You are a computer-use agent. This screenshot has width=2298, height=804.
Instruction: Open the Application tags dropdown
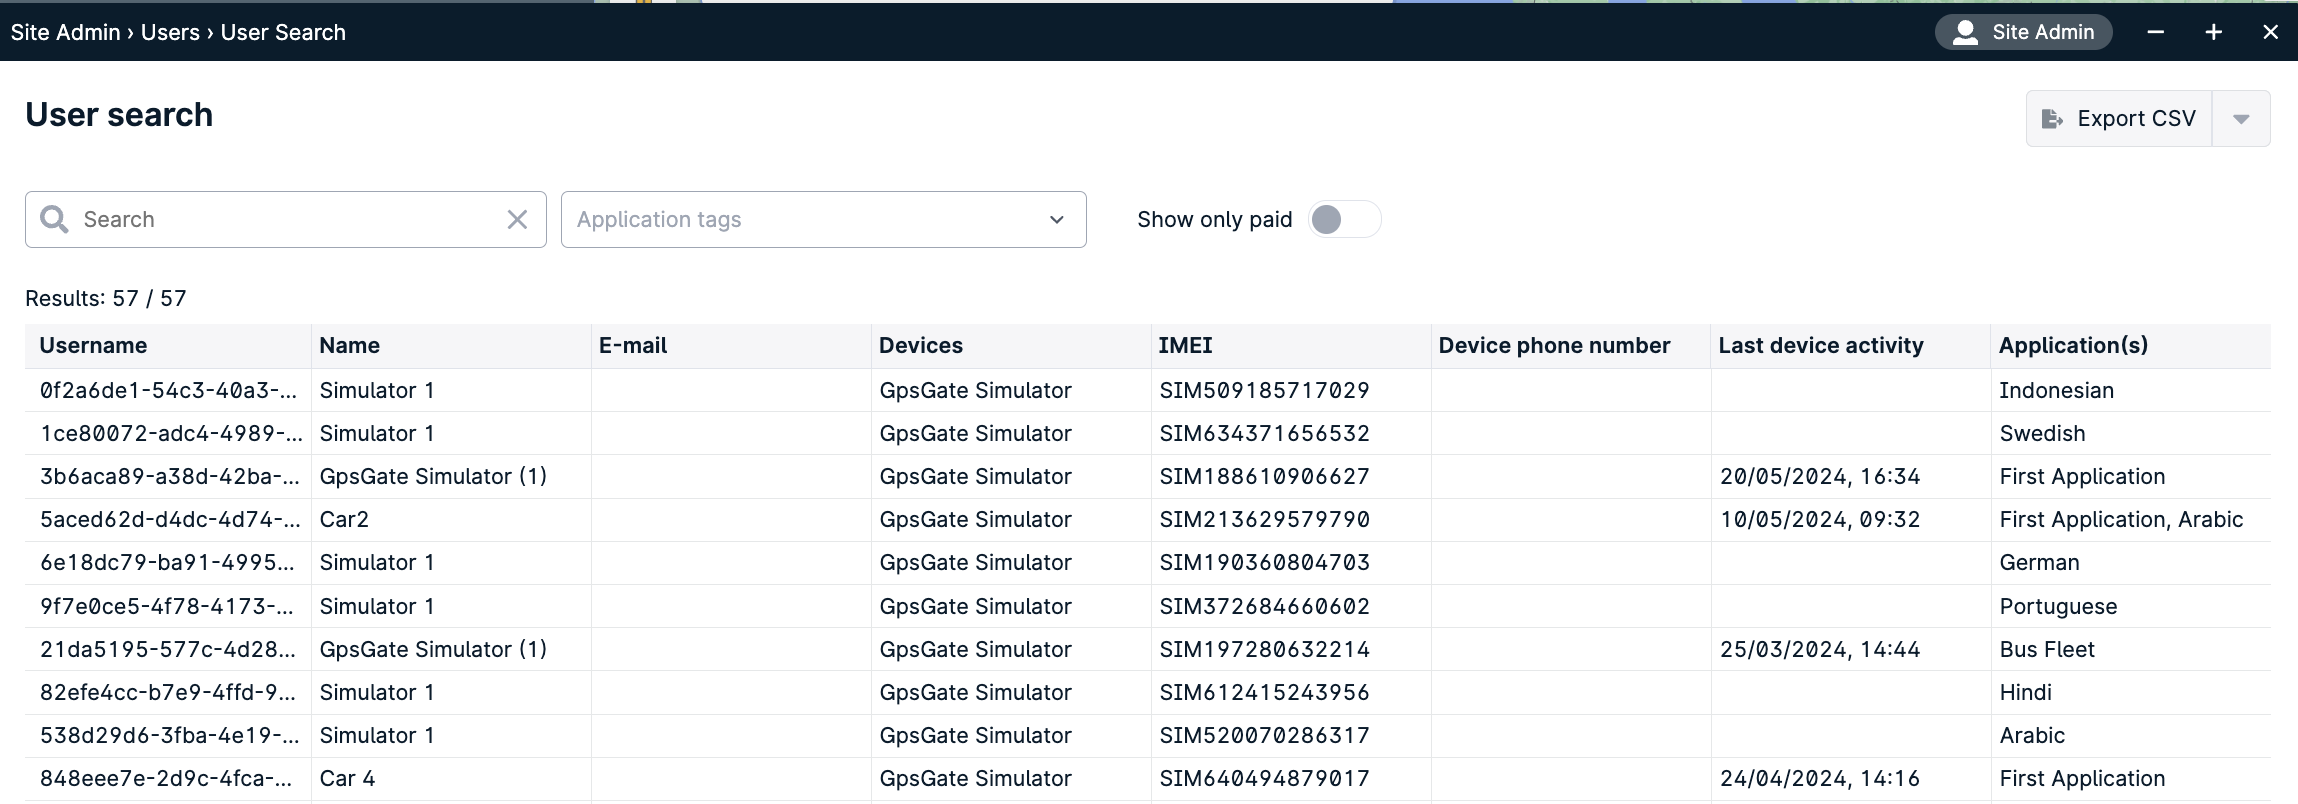coord(824,219)
